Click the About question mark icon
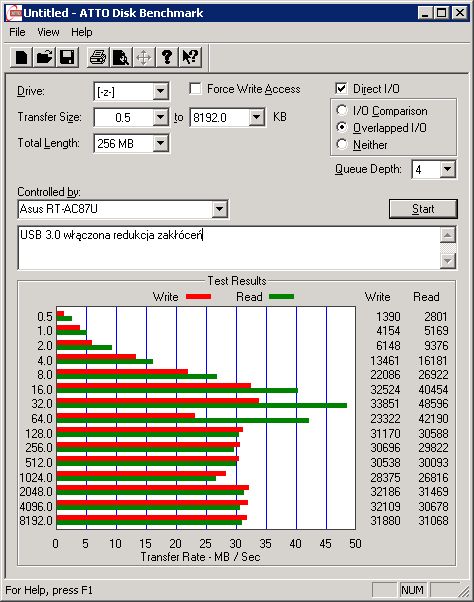 [x=167, y=58]
